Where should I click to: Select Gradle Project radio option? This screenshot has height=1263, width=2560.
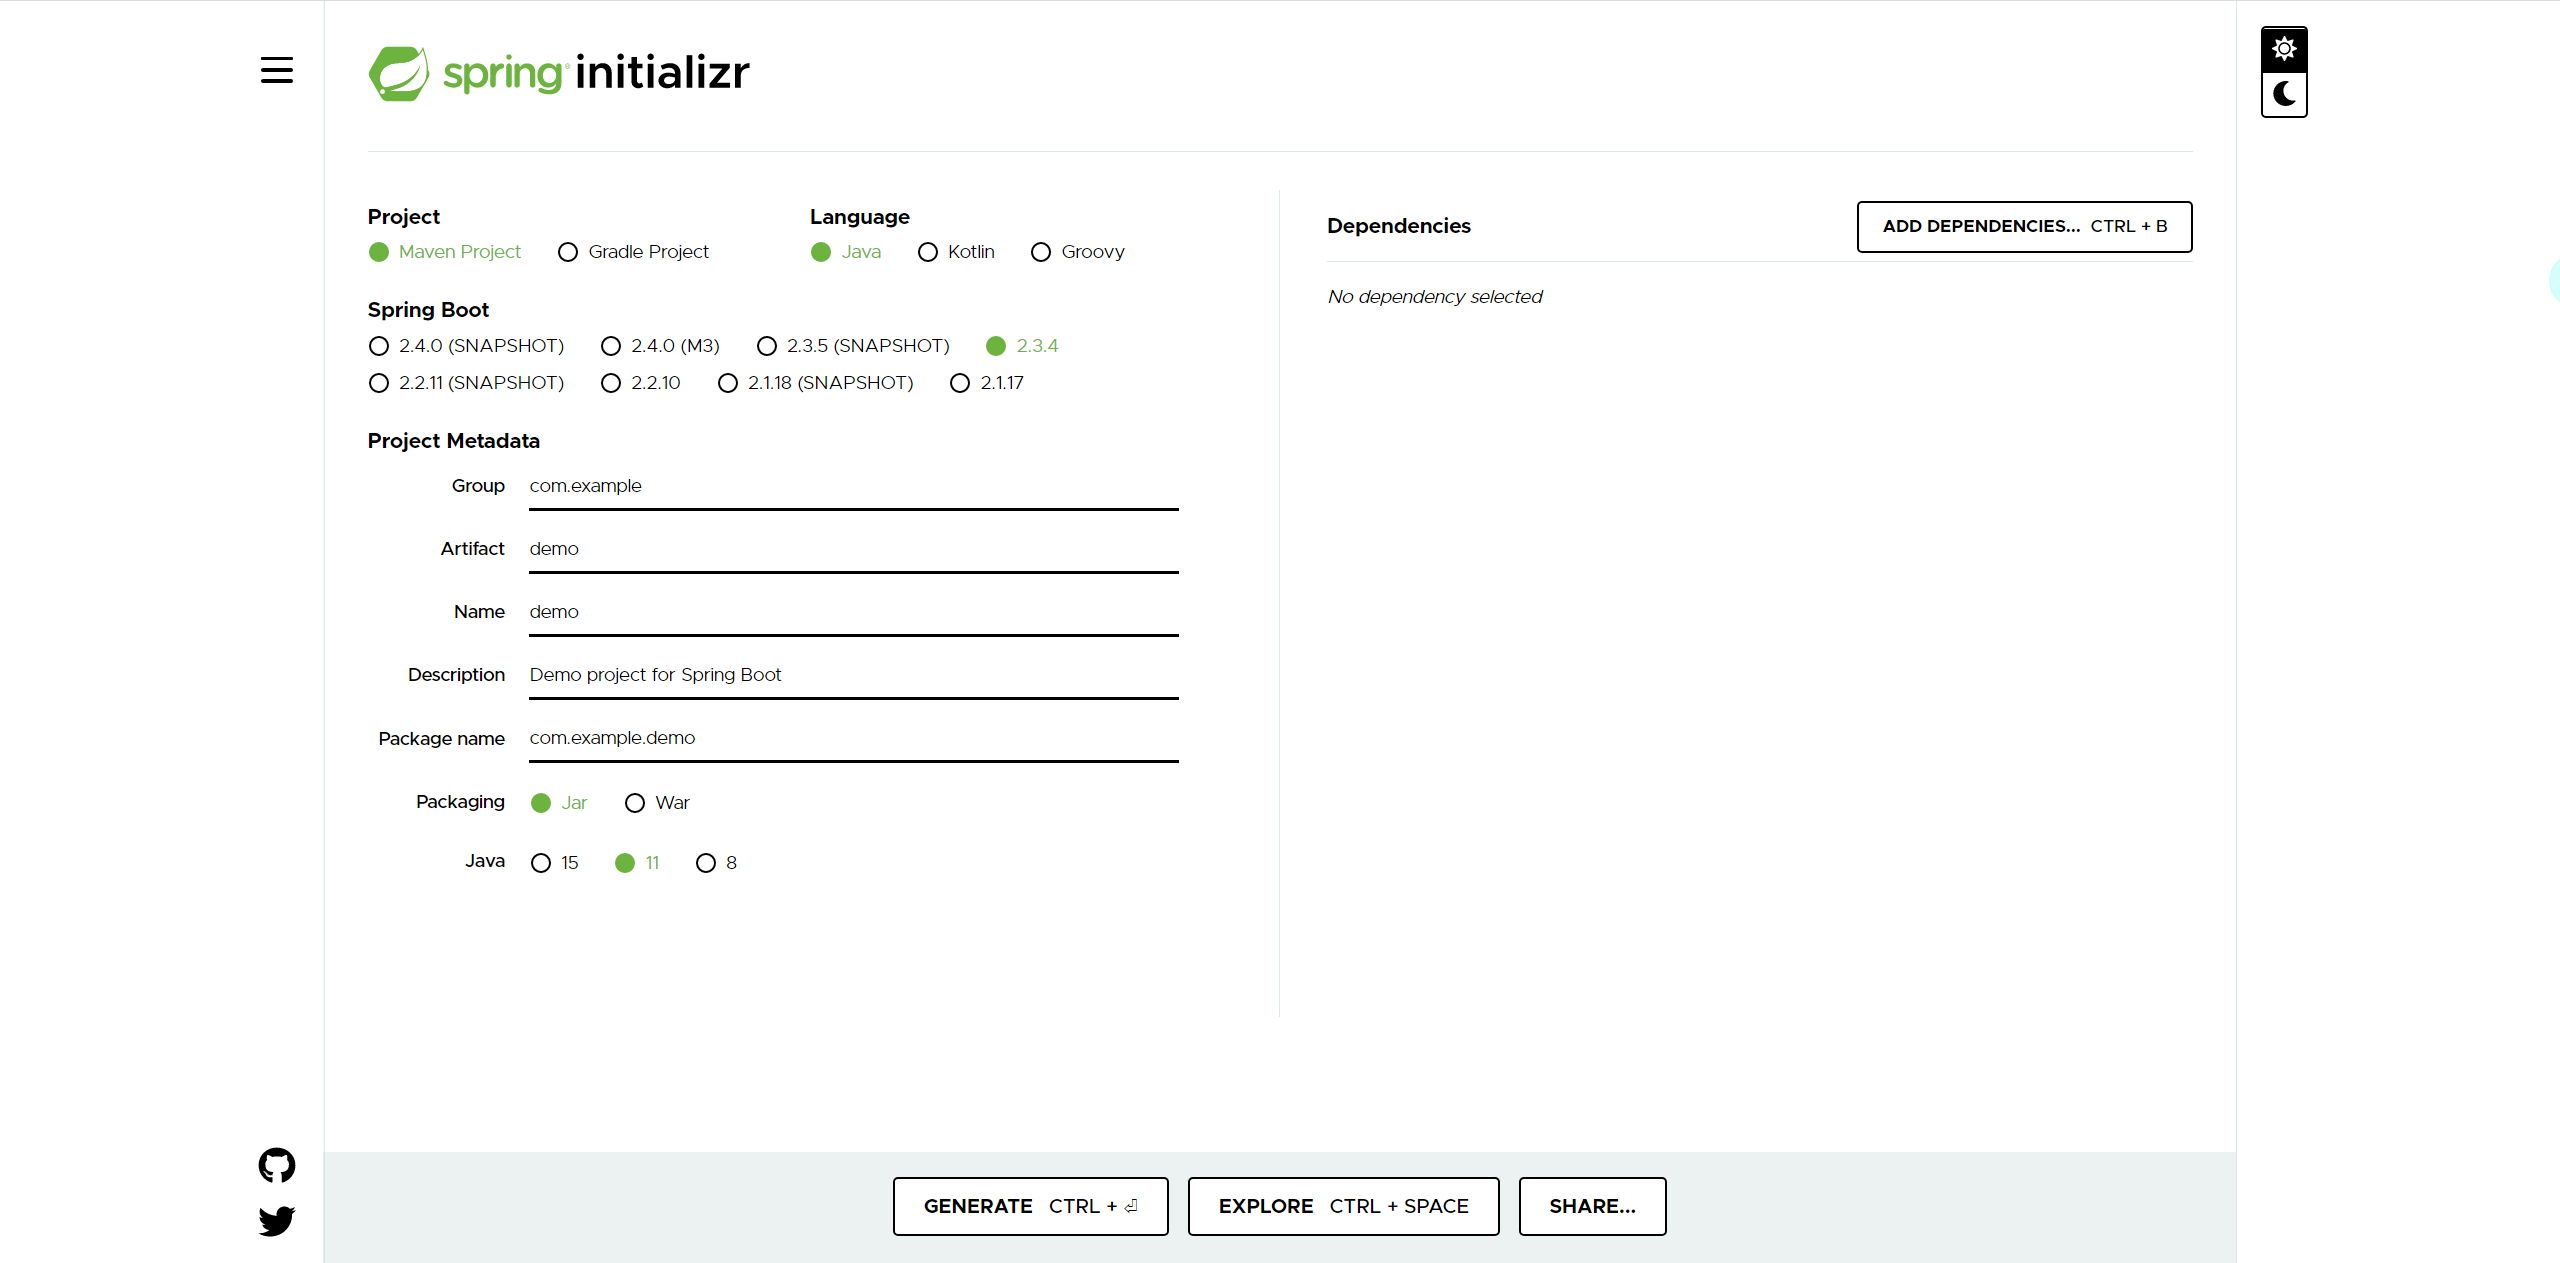tap(568, 252)
